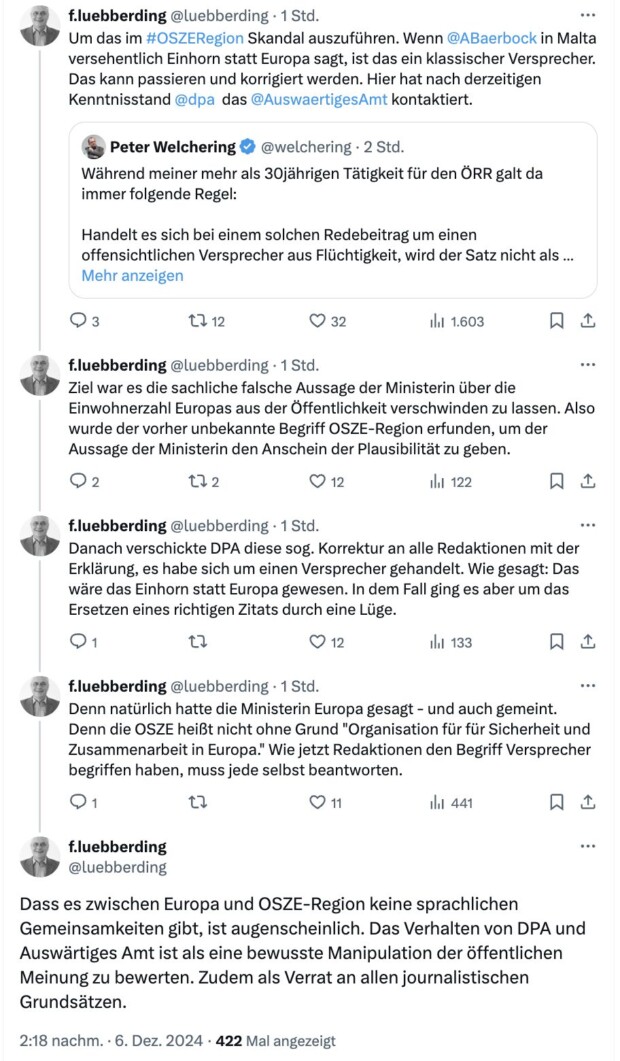Open more options on the second tweet about Einwohnerzahl
The height and width of the screenshot is (1061, 620).
(588, 365)
